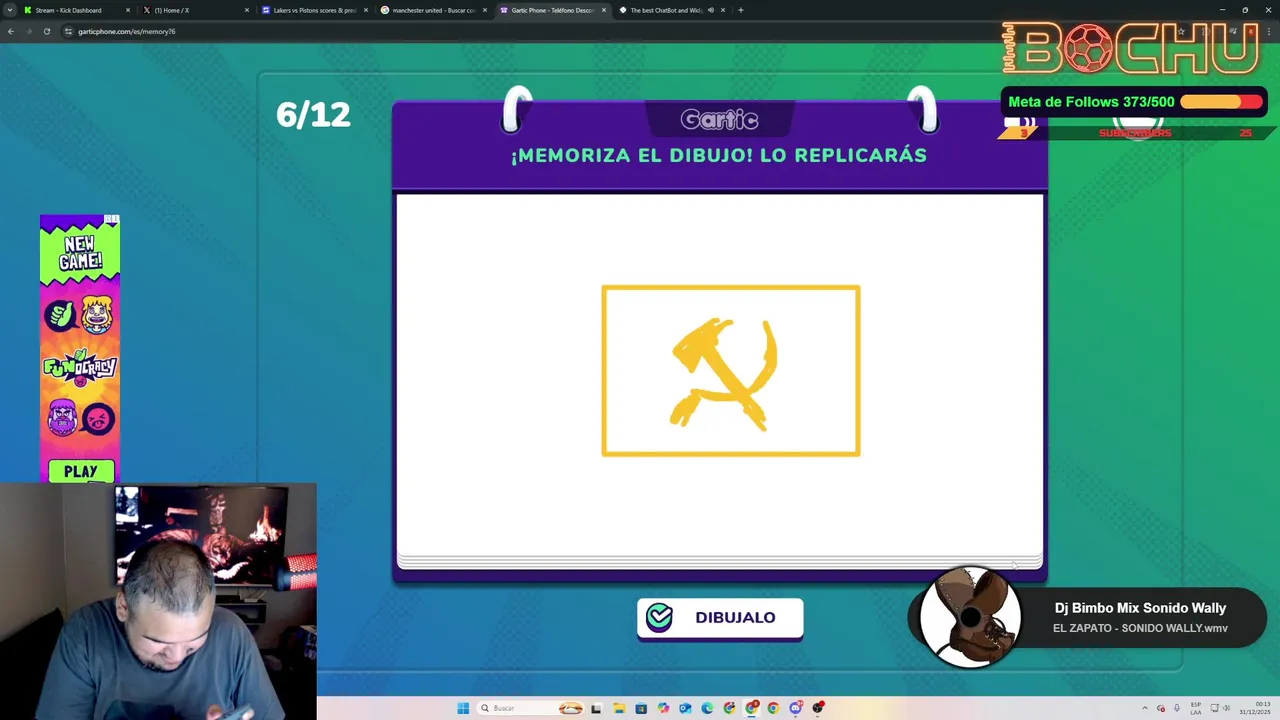Go back in browser history

pyautogui.click(x=10, y=31)
